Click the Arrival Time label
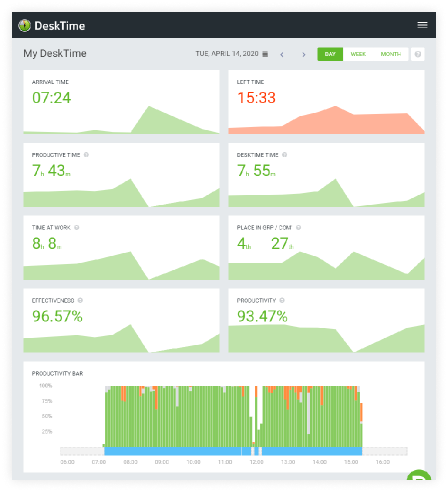 coord(50,82)
